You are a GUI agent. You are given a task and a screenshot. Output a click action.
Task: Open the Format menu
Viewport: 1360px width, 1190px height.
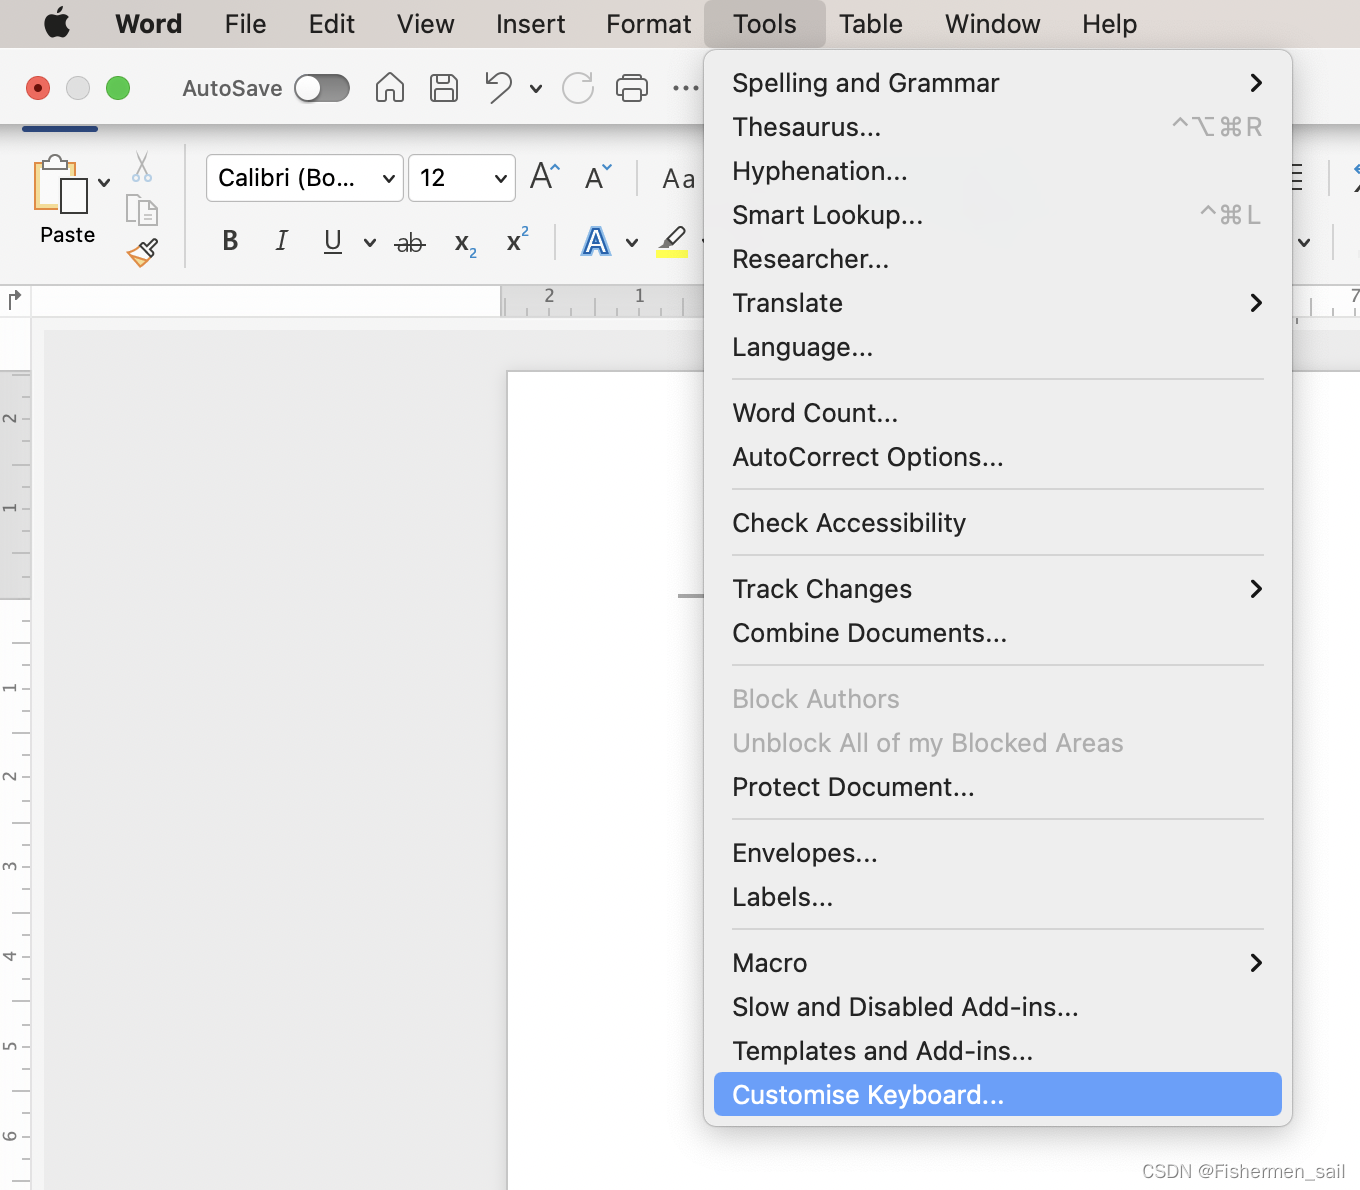649,24
